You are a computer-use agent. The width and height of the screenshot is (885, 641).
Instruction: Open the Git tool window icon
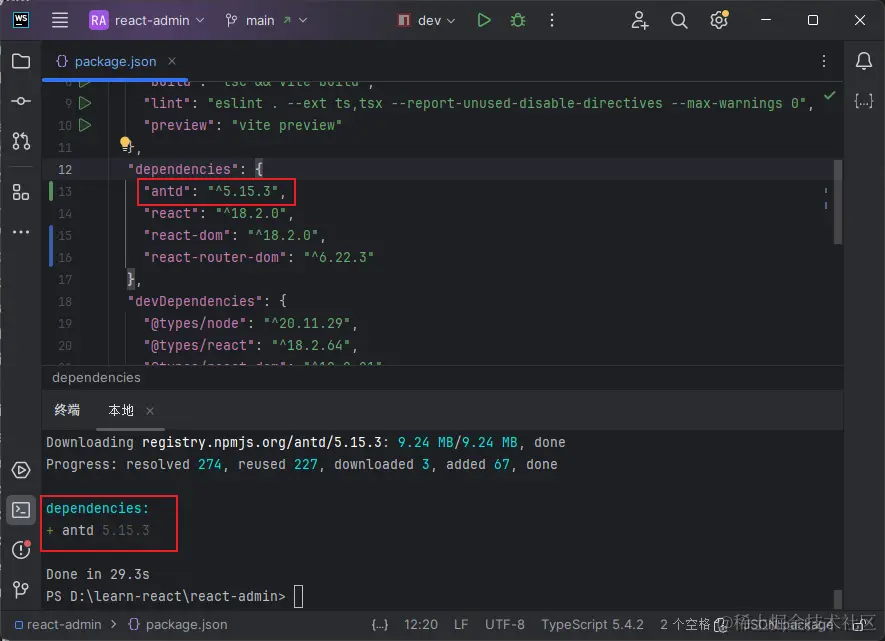pos(21,590)
